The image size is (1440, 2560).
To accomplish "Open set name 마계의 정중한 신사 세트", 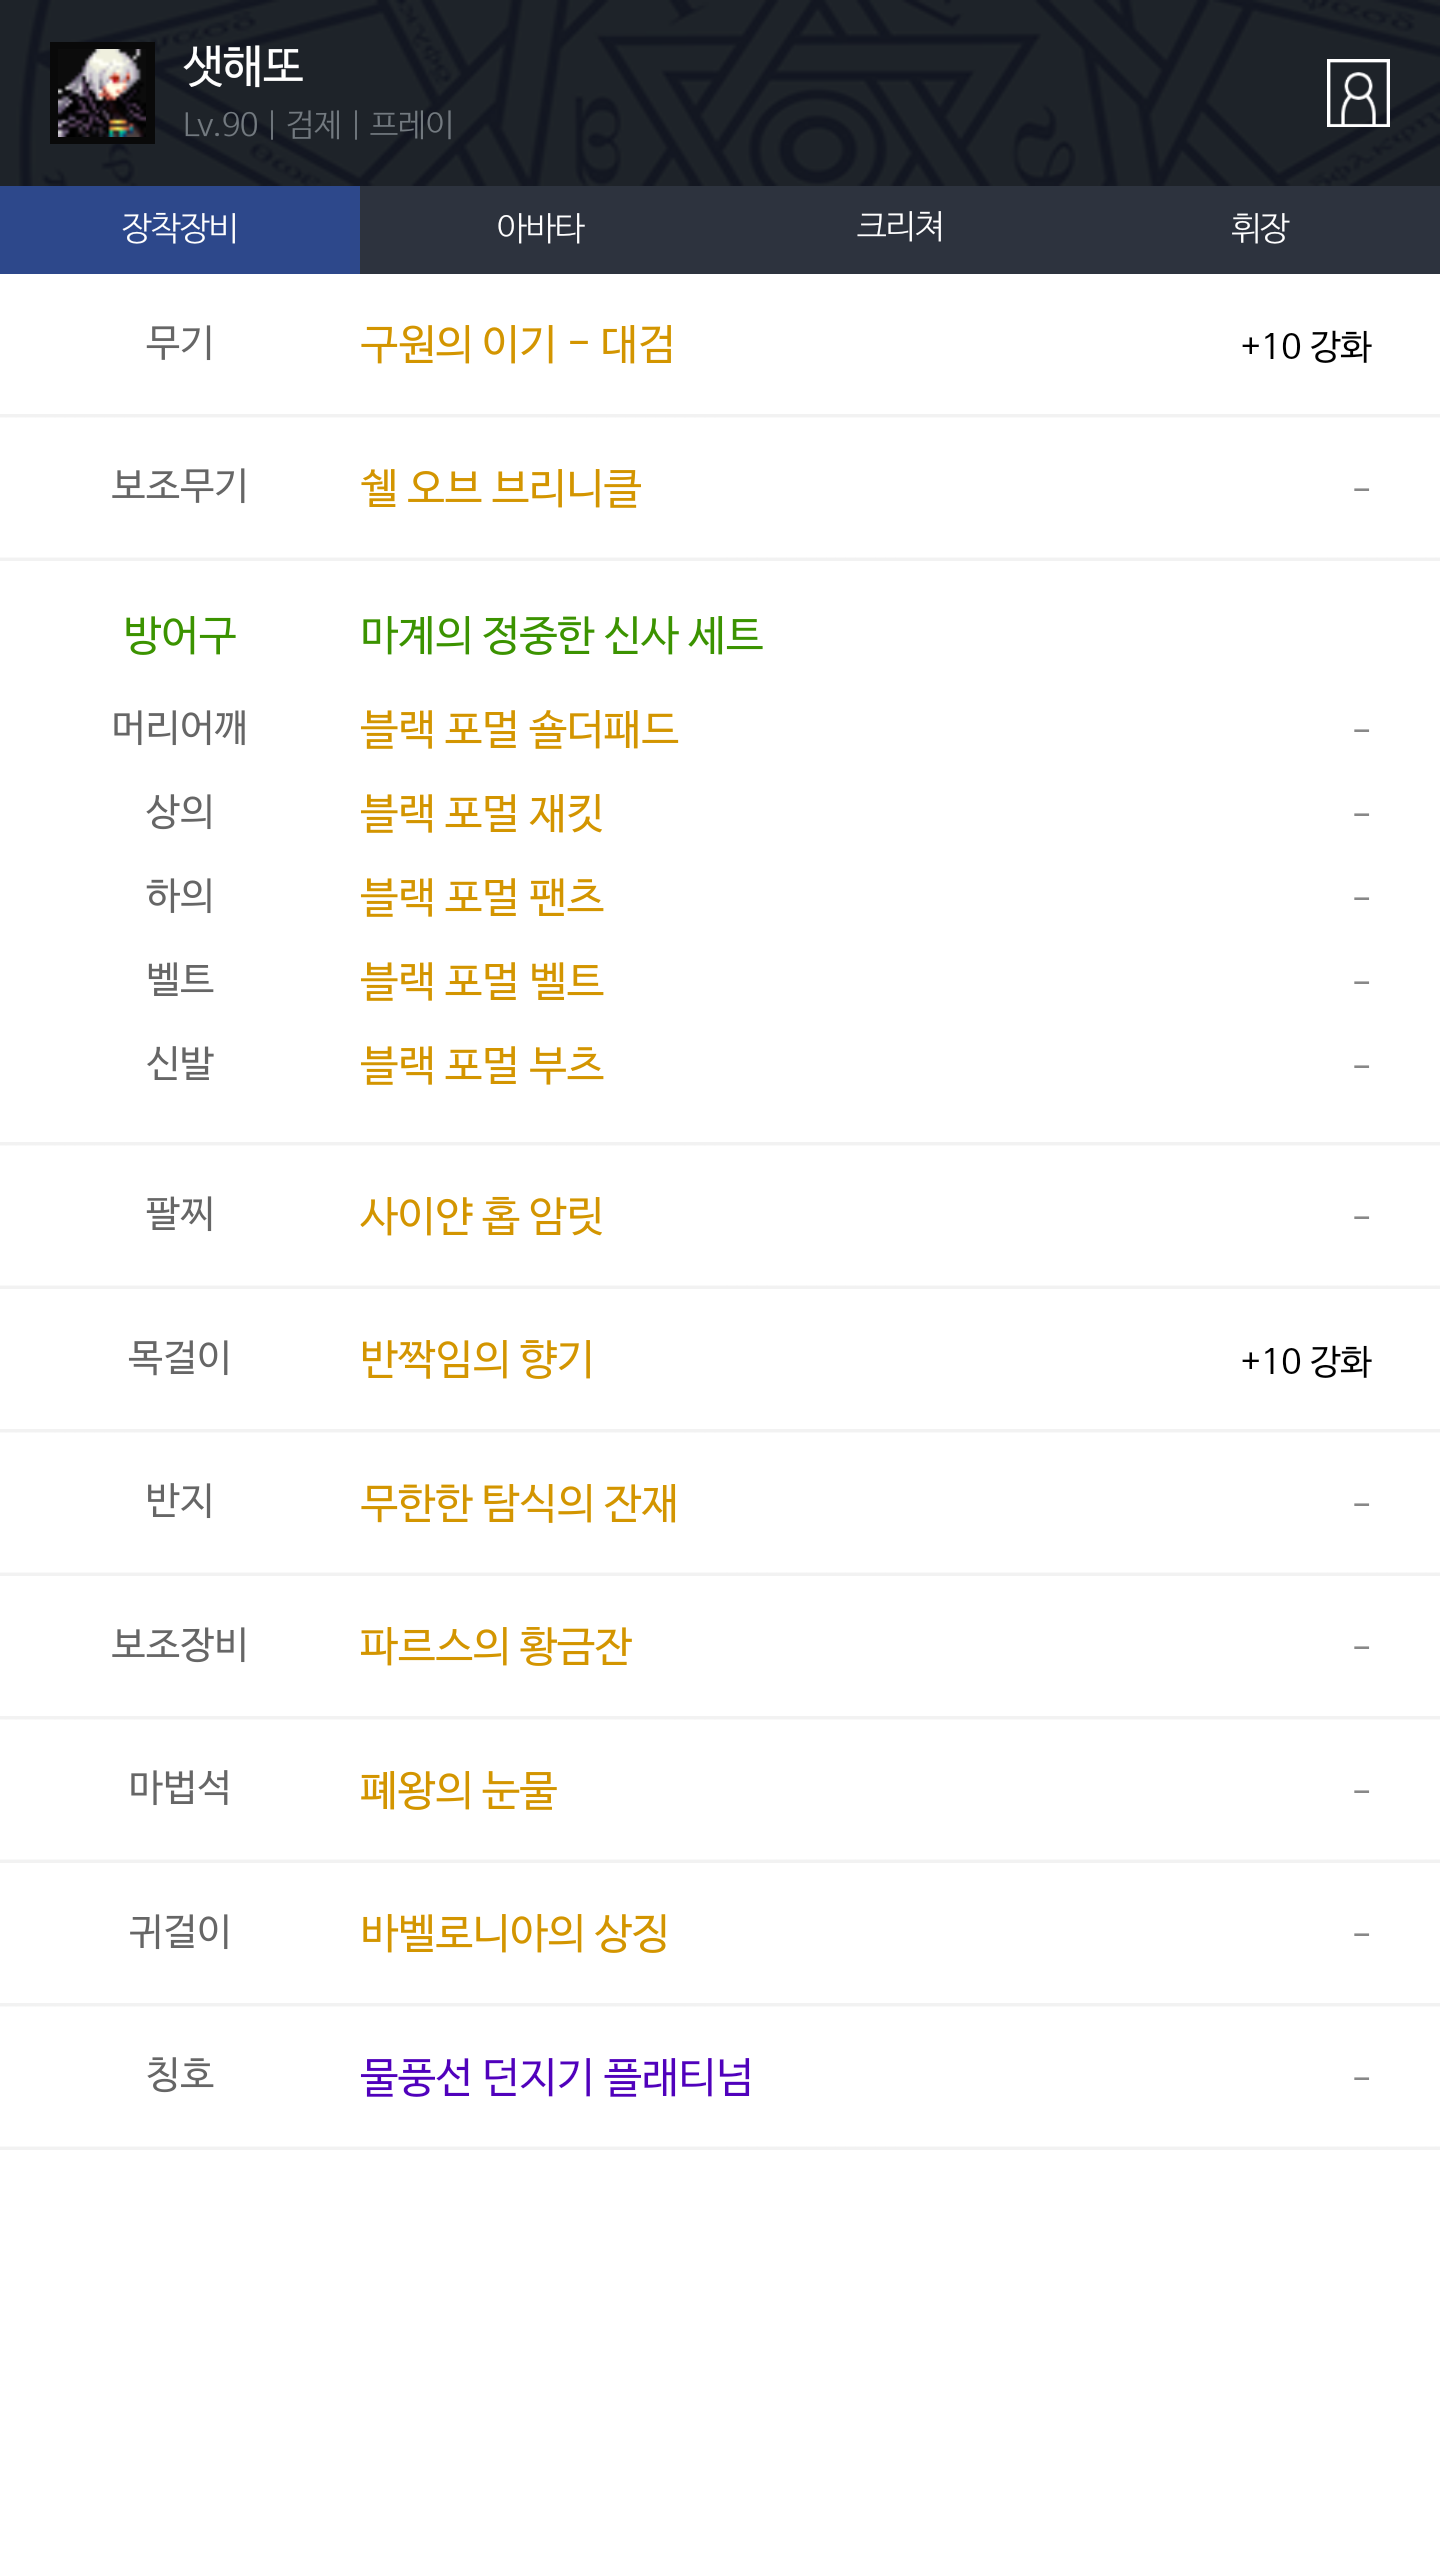I will [x=561, y=635].
